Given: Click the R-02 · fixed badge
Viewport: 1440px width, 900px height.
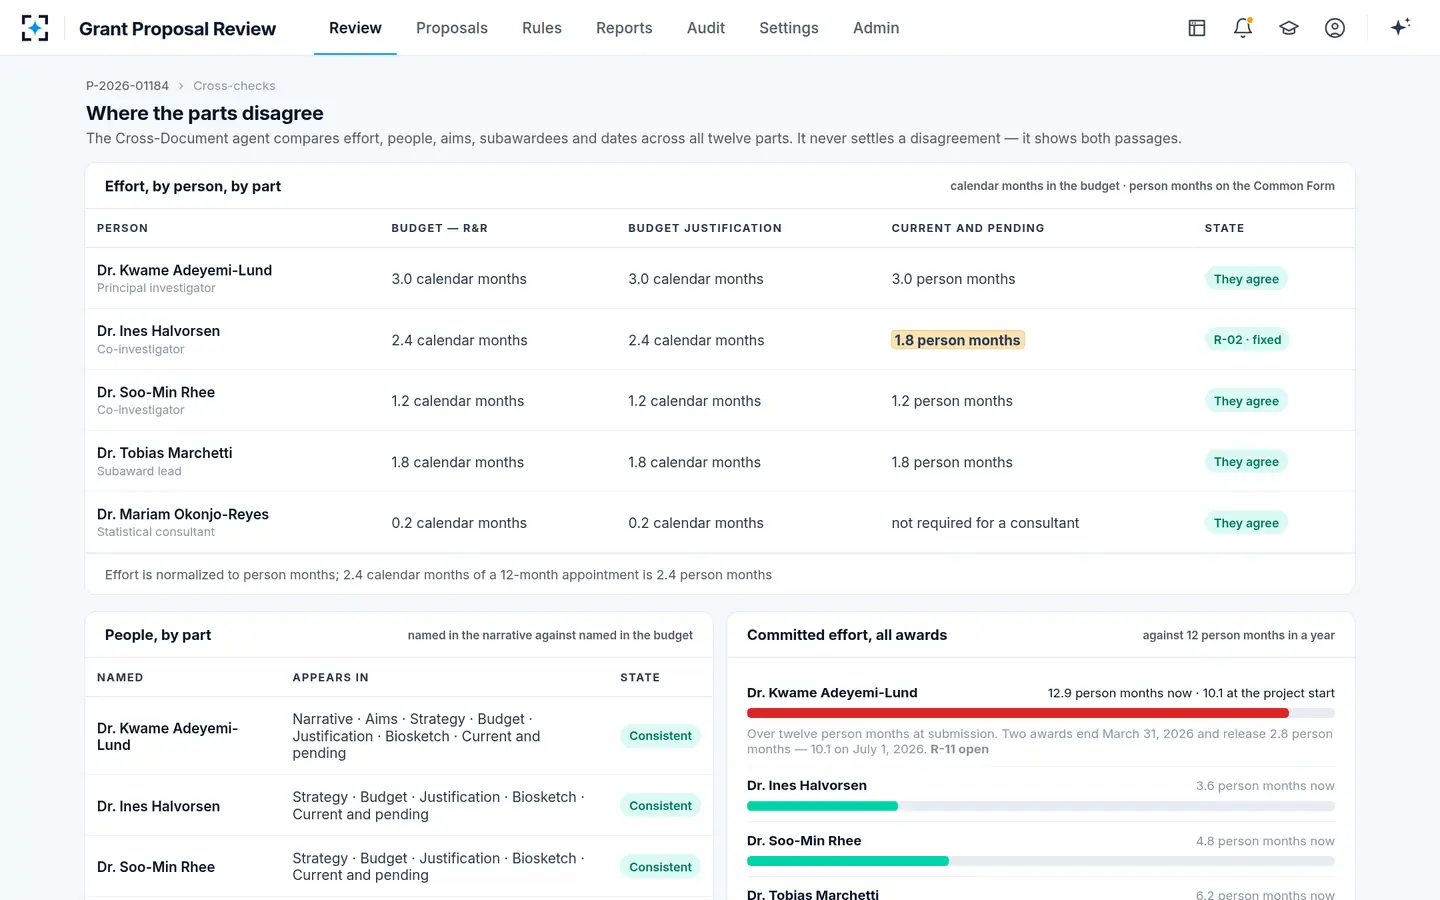Looking at the screenshot, I should click(x=1247, y=340).
